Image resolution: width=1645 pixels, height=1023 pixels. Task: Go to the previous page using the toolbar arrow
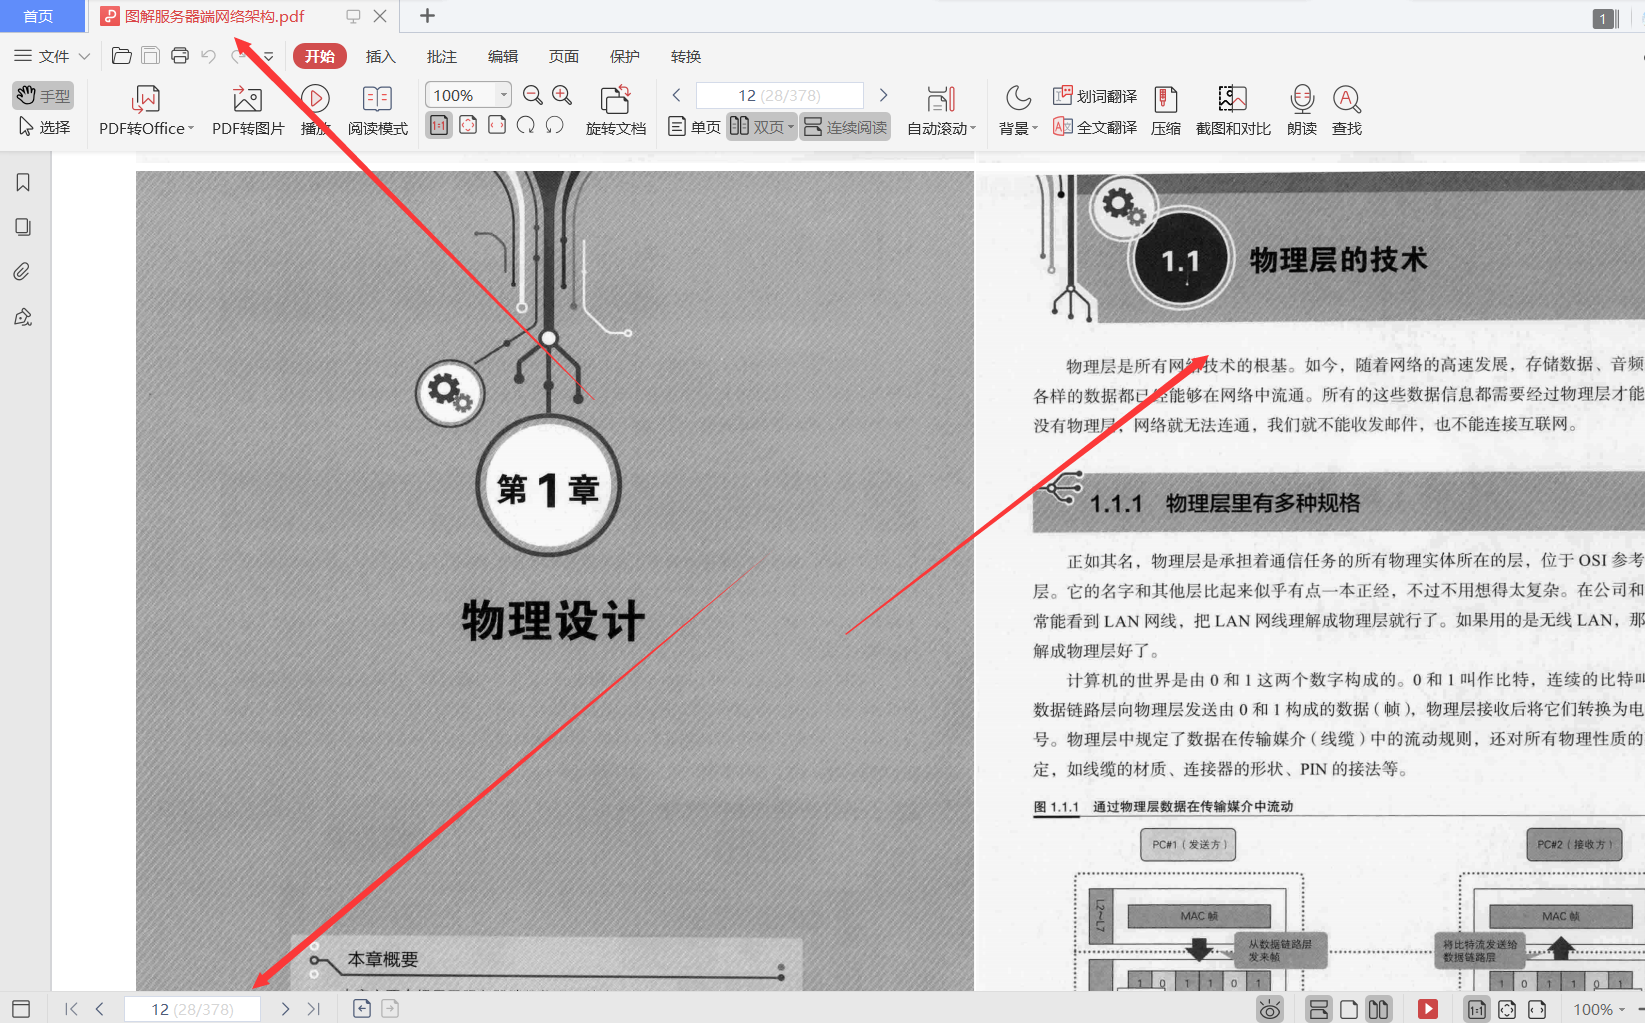pyautogui.click(x=677, y=95)
